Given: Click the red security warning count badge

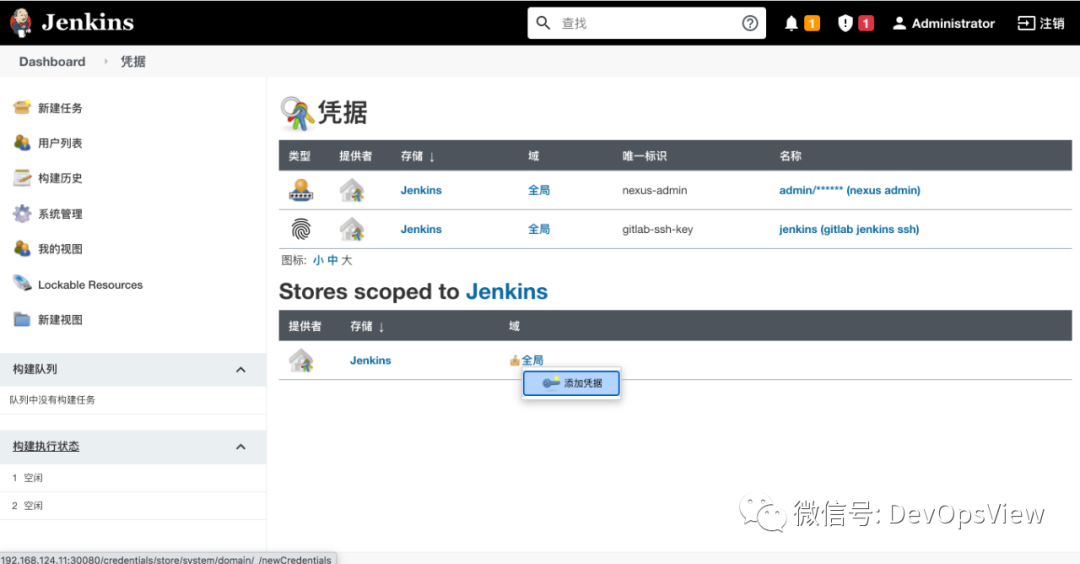Looking at the screenshot, I should click(x=866, y=23).
